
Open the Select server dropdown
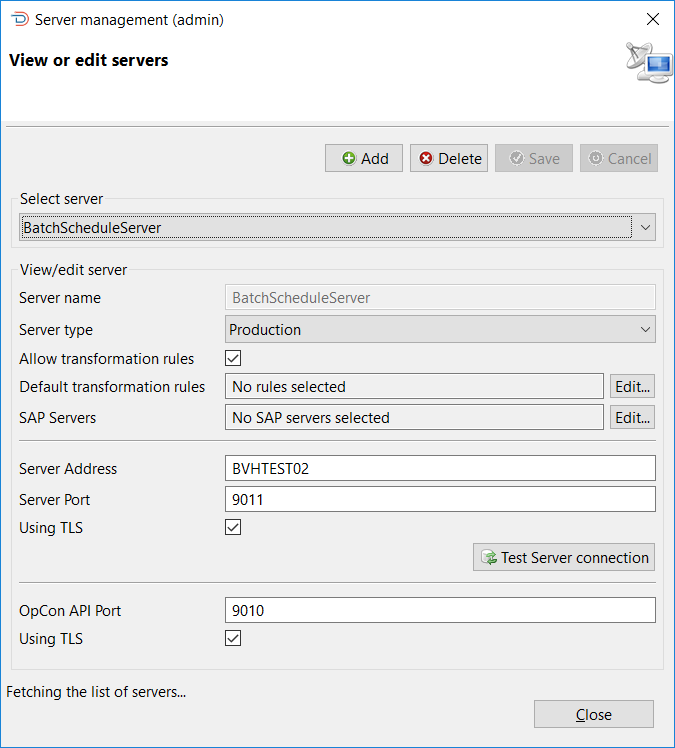[337, 227]
